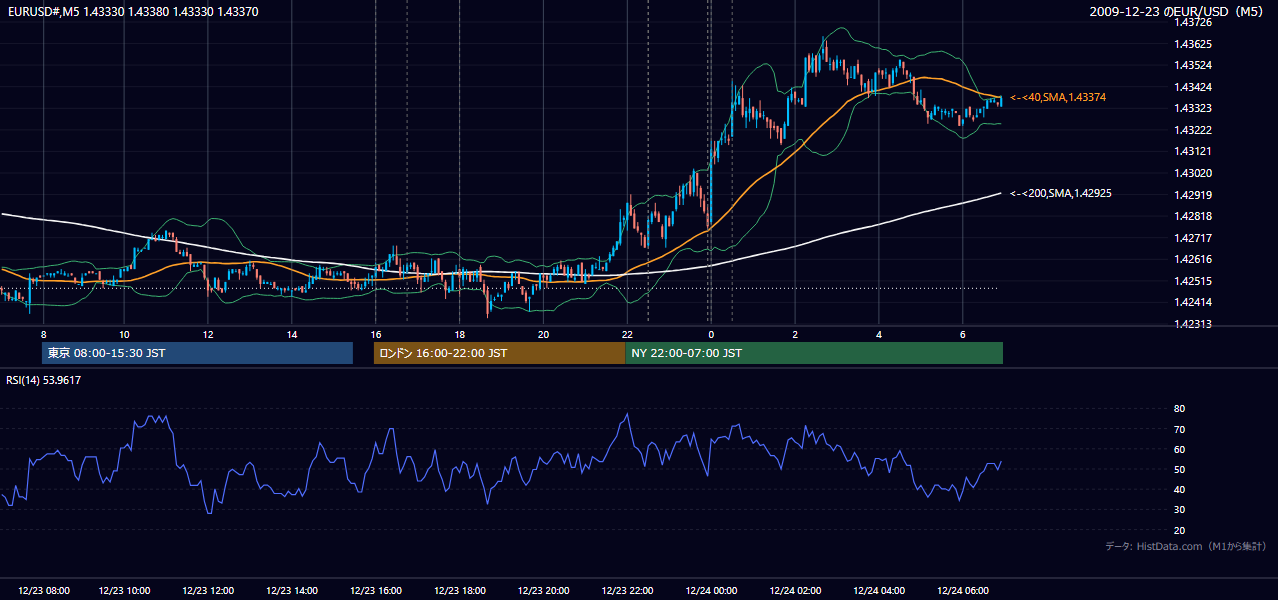Click price axis value 1.43726

click(x=1193, y=22)
